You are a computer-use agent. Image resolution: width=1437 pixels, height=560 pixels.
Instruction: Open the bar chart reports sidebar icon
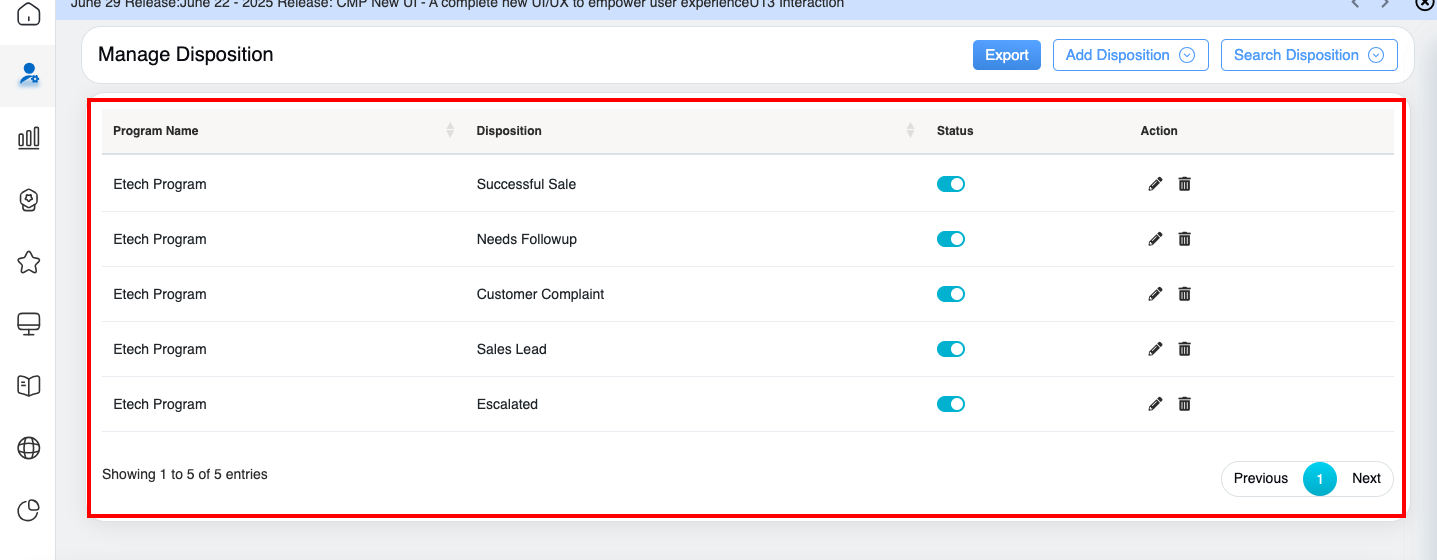click(29, 137)
